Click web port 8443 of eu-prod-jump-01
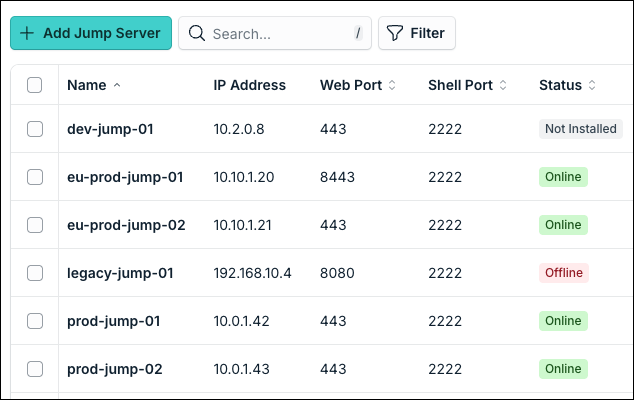The width and height of the screenshot is (634, 400). [x=337, y=177]
